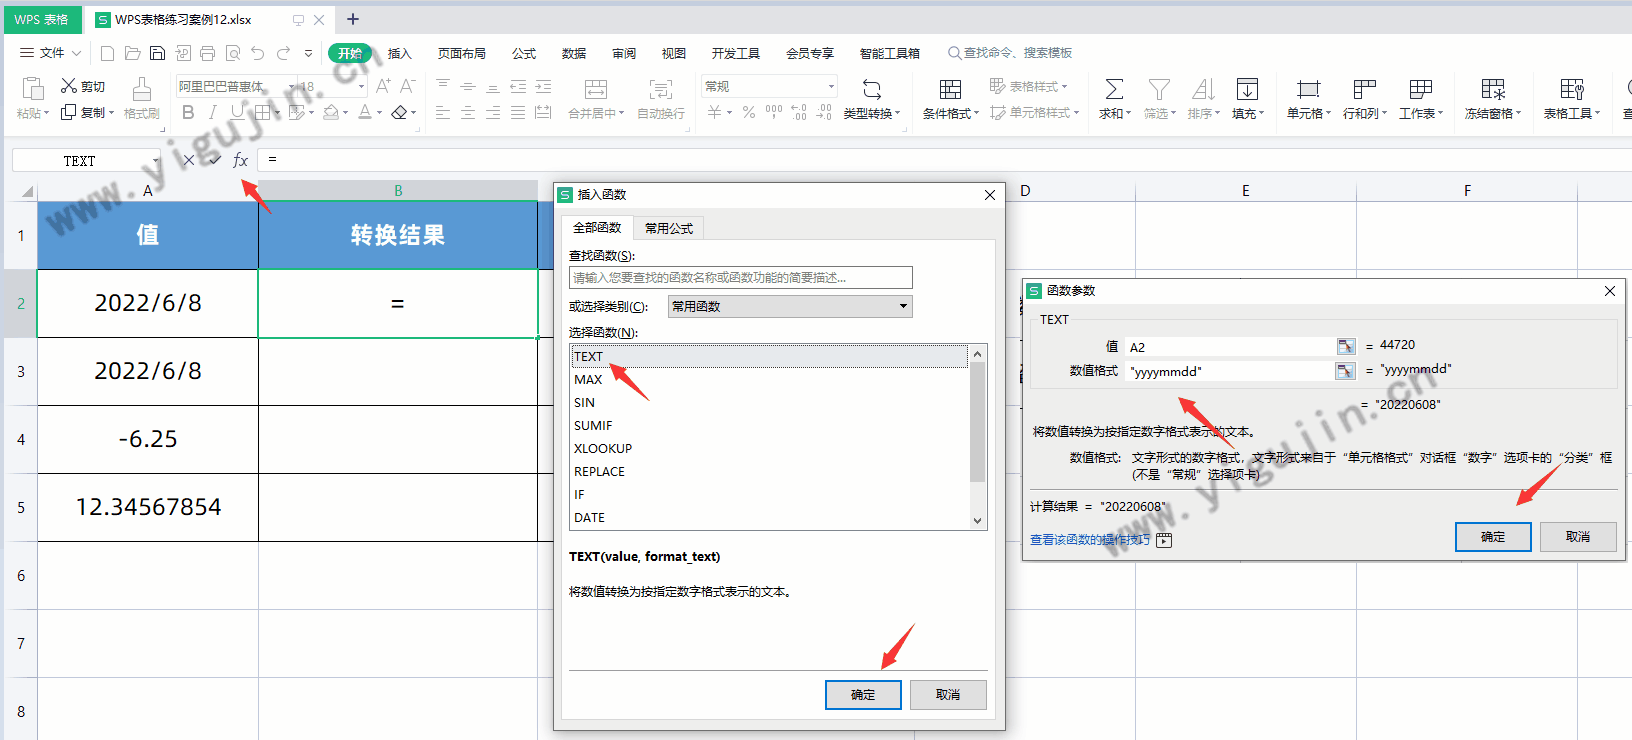Open the number format 常规 dropdown
Screen dimensions: 1632x740
[x=831, y=87]
